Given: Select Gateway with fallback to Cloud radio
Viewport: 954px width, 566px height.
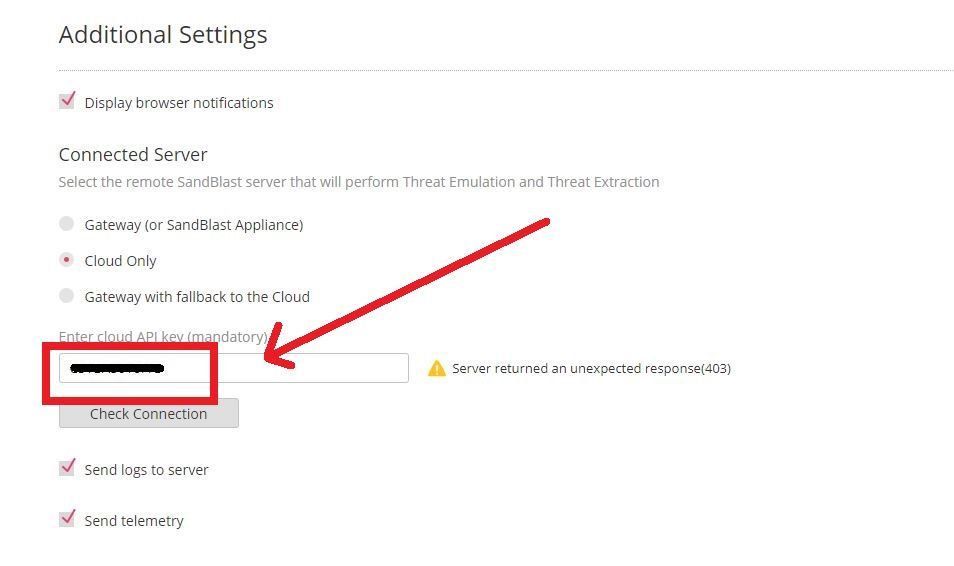Looking at the screenshot, I should 66,296.
